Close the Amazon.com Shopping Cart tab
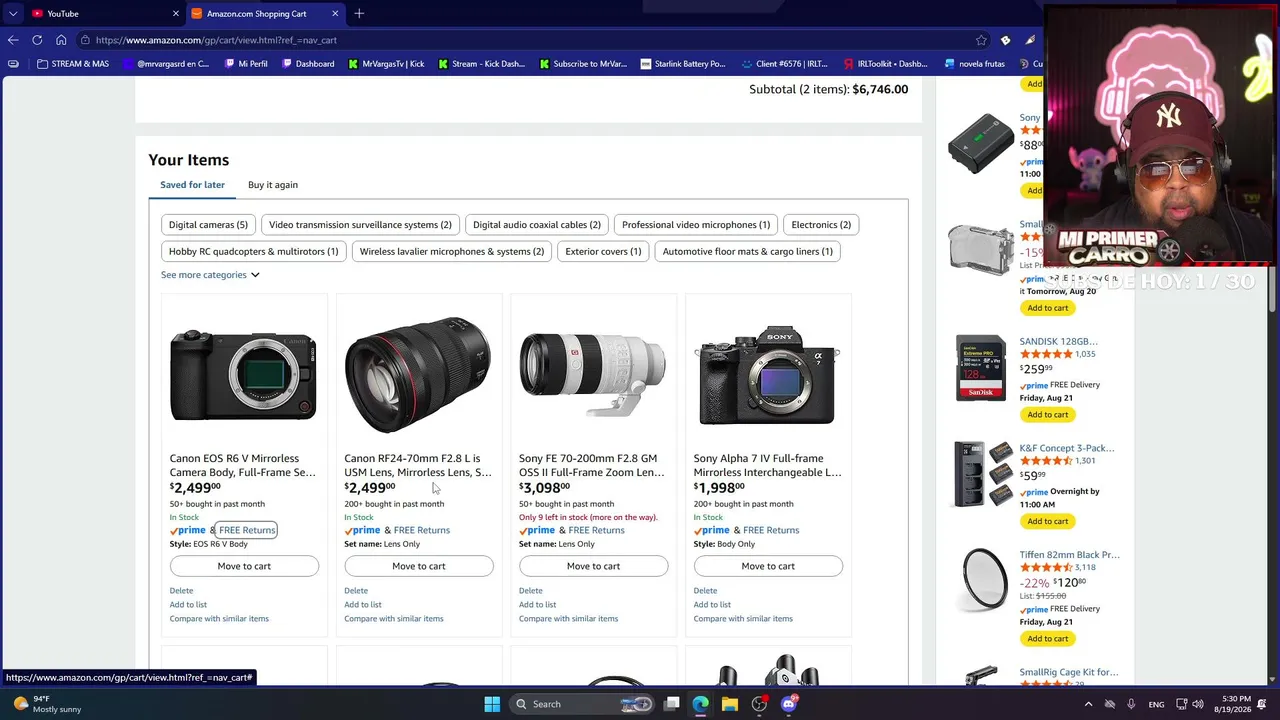The width and height of the screenshot is (1280, 720). point(335,14)
